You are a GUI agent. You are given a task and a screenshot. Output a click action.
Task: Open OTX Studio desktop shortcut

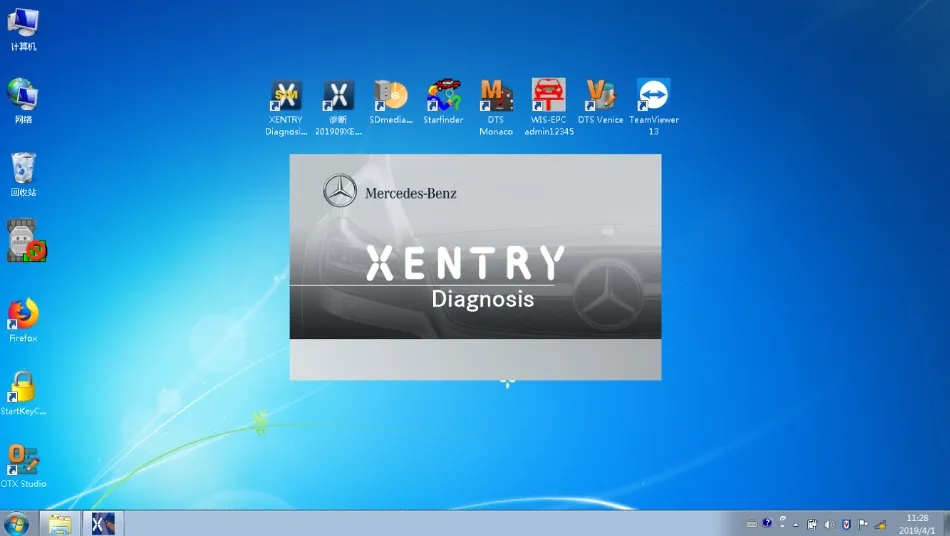(x=22, y=461)
